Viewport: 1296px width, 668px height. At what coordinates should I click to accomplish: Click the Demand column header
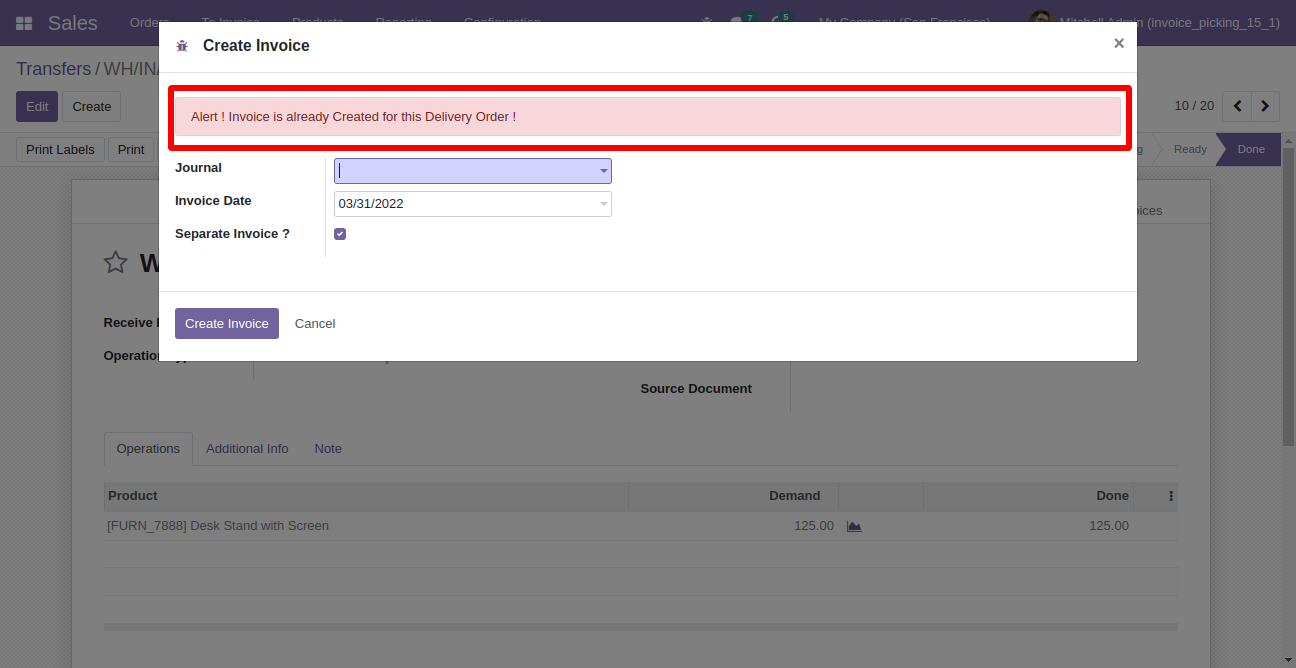(734, 496)
